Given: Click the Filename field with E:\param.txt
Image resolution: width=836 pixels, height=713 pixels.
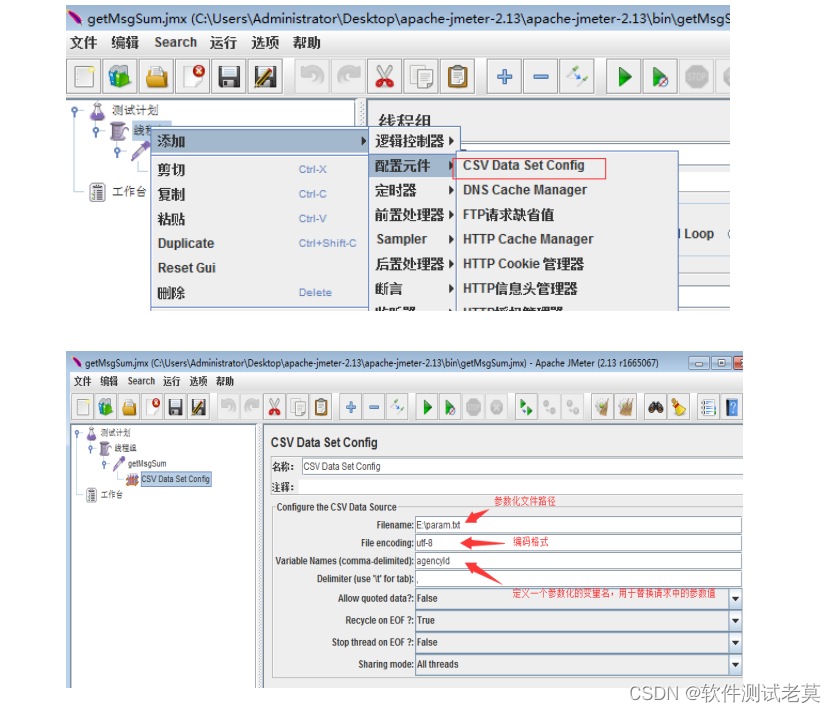Looking at the screenshot, I should tap(578, 525).
